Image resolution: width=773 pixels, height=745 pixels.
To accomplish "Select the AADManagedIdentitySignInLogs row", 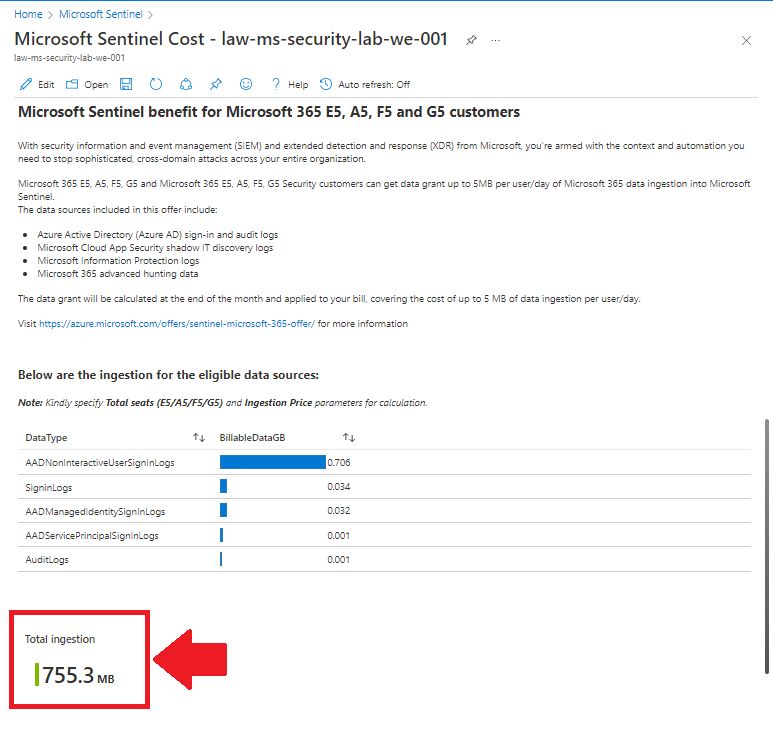I will pos(384,511).
